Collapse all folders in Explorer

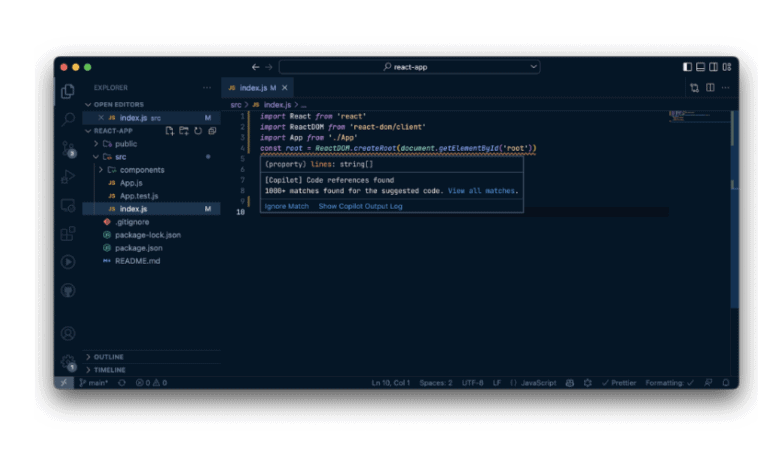[x=212, y=131]
